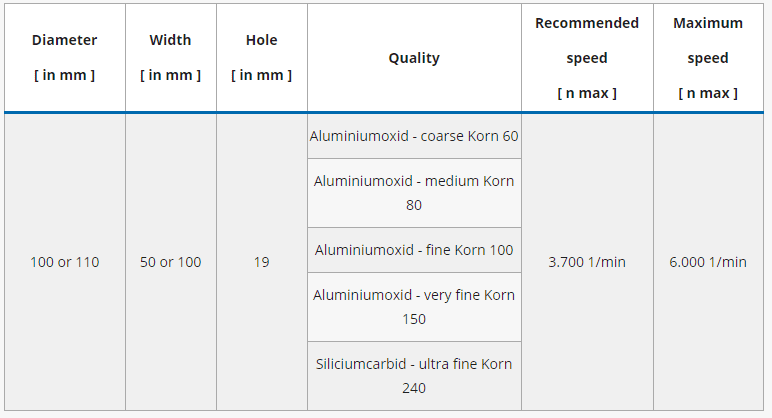Select Aluminiumoxid very fine Korn 150 cell
This screenshot has width=772, height=418.
(x=414, y=307)
